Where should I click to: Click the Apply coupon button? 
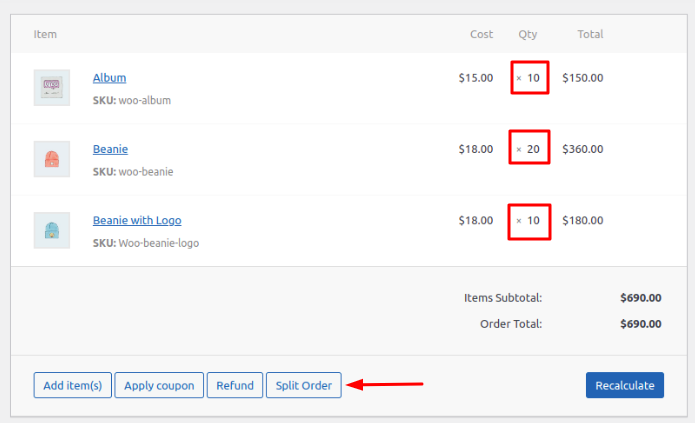click(x=159, y=385)
